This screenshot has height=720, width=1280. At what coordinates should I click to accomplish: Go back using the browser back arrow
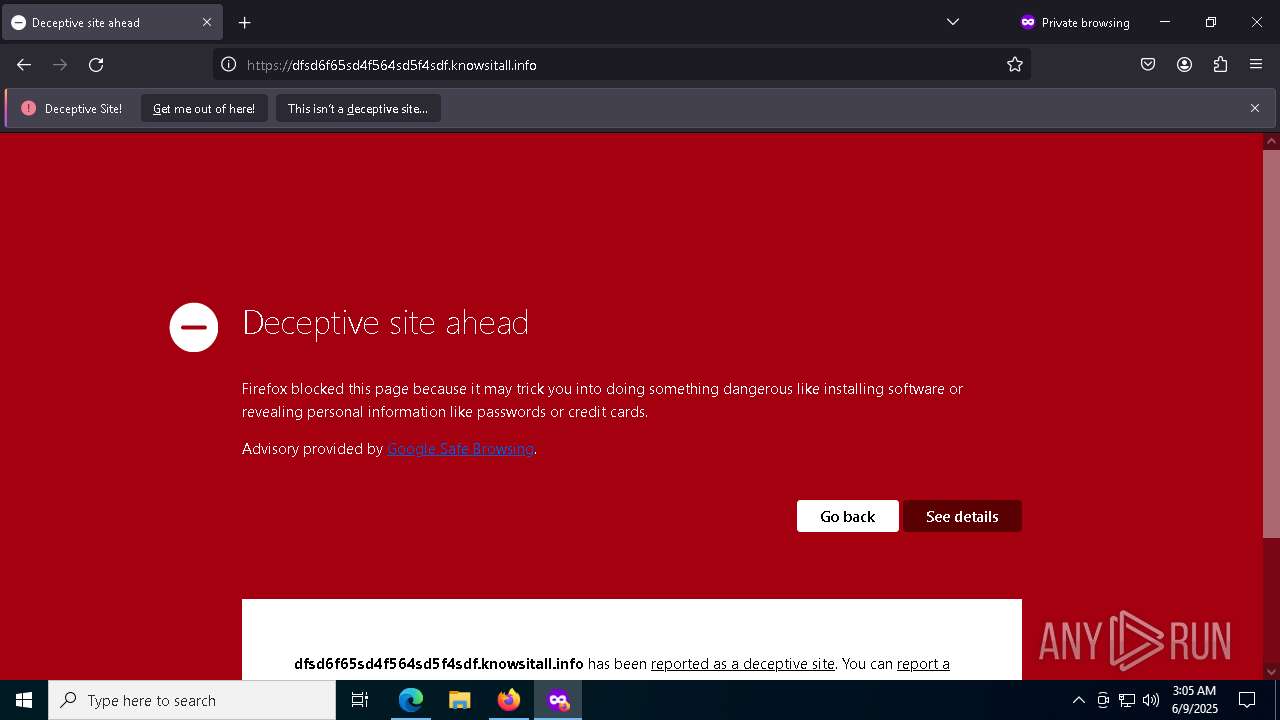tap(24, 65)
